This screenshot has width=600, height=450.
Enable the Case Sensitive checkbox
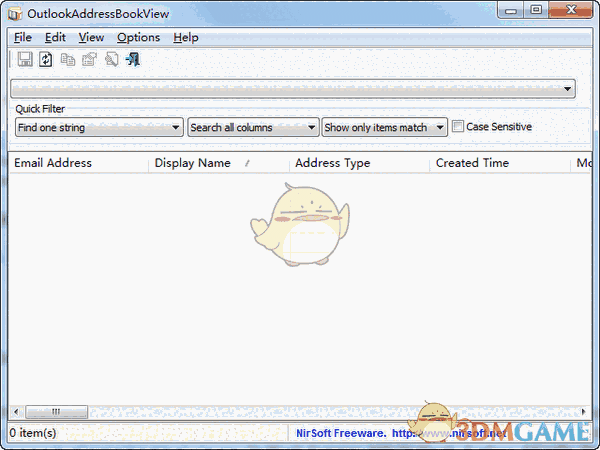[458, 126]
